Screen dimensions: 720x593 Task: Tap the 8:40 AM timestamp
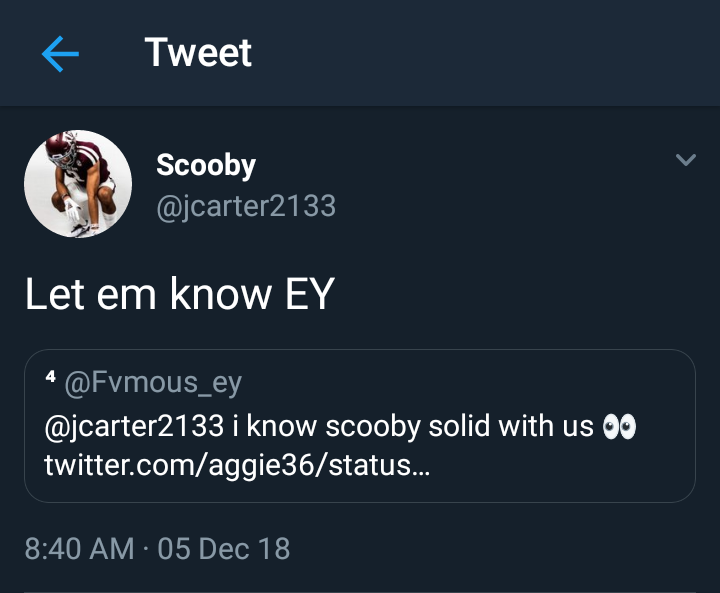point(79,548)
